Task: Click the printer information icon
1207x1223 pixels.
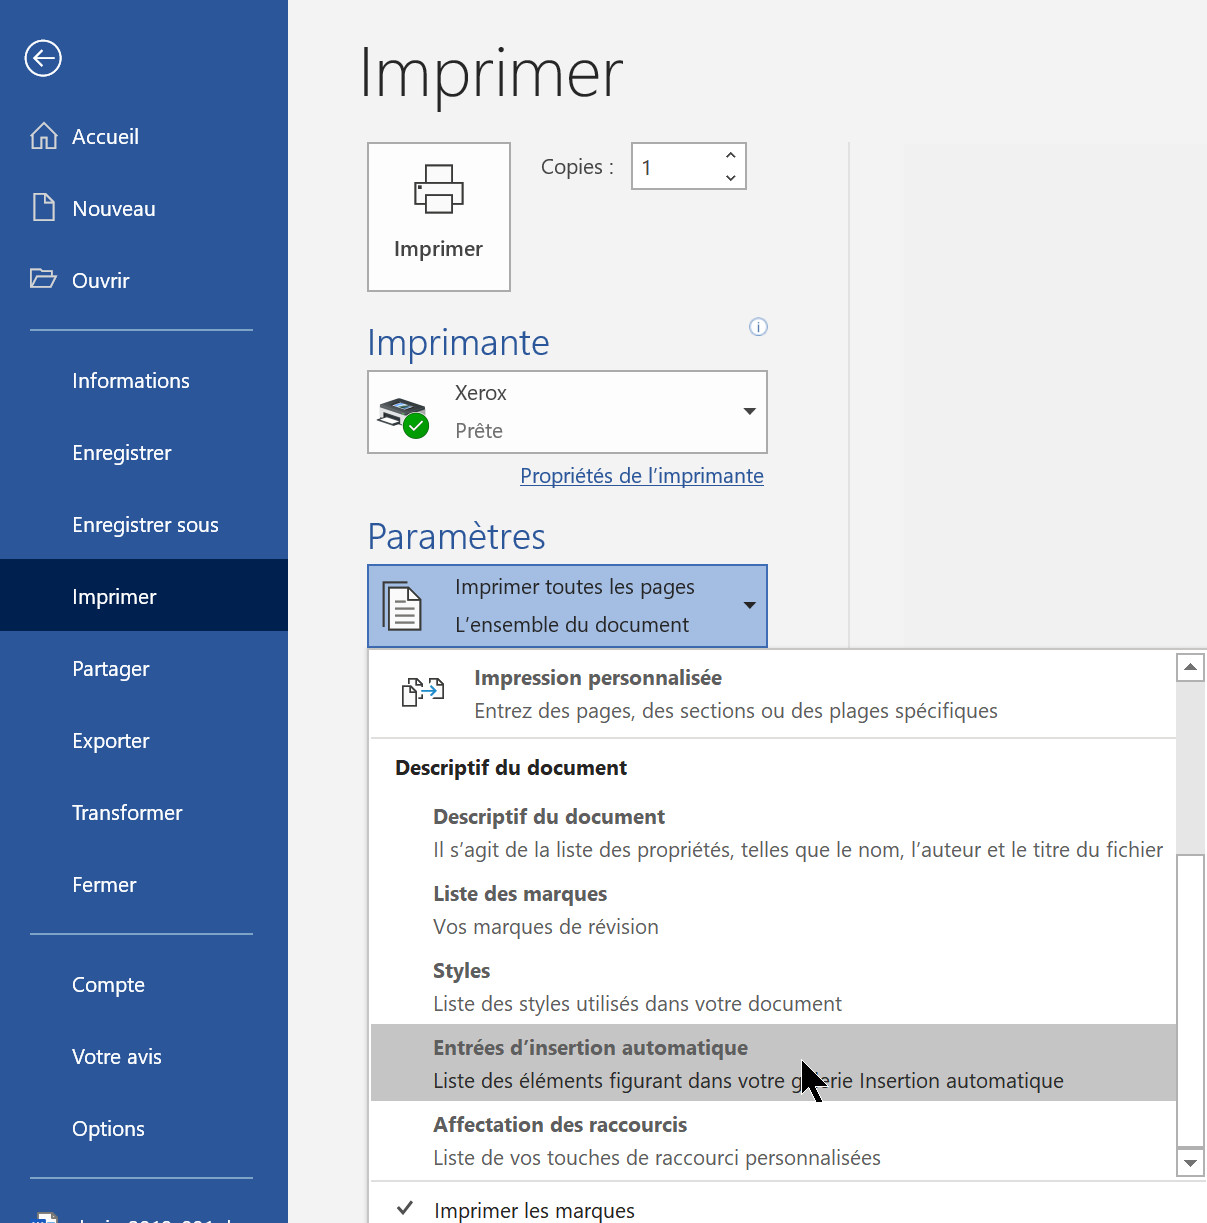Action: [758, 327]
